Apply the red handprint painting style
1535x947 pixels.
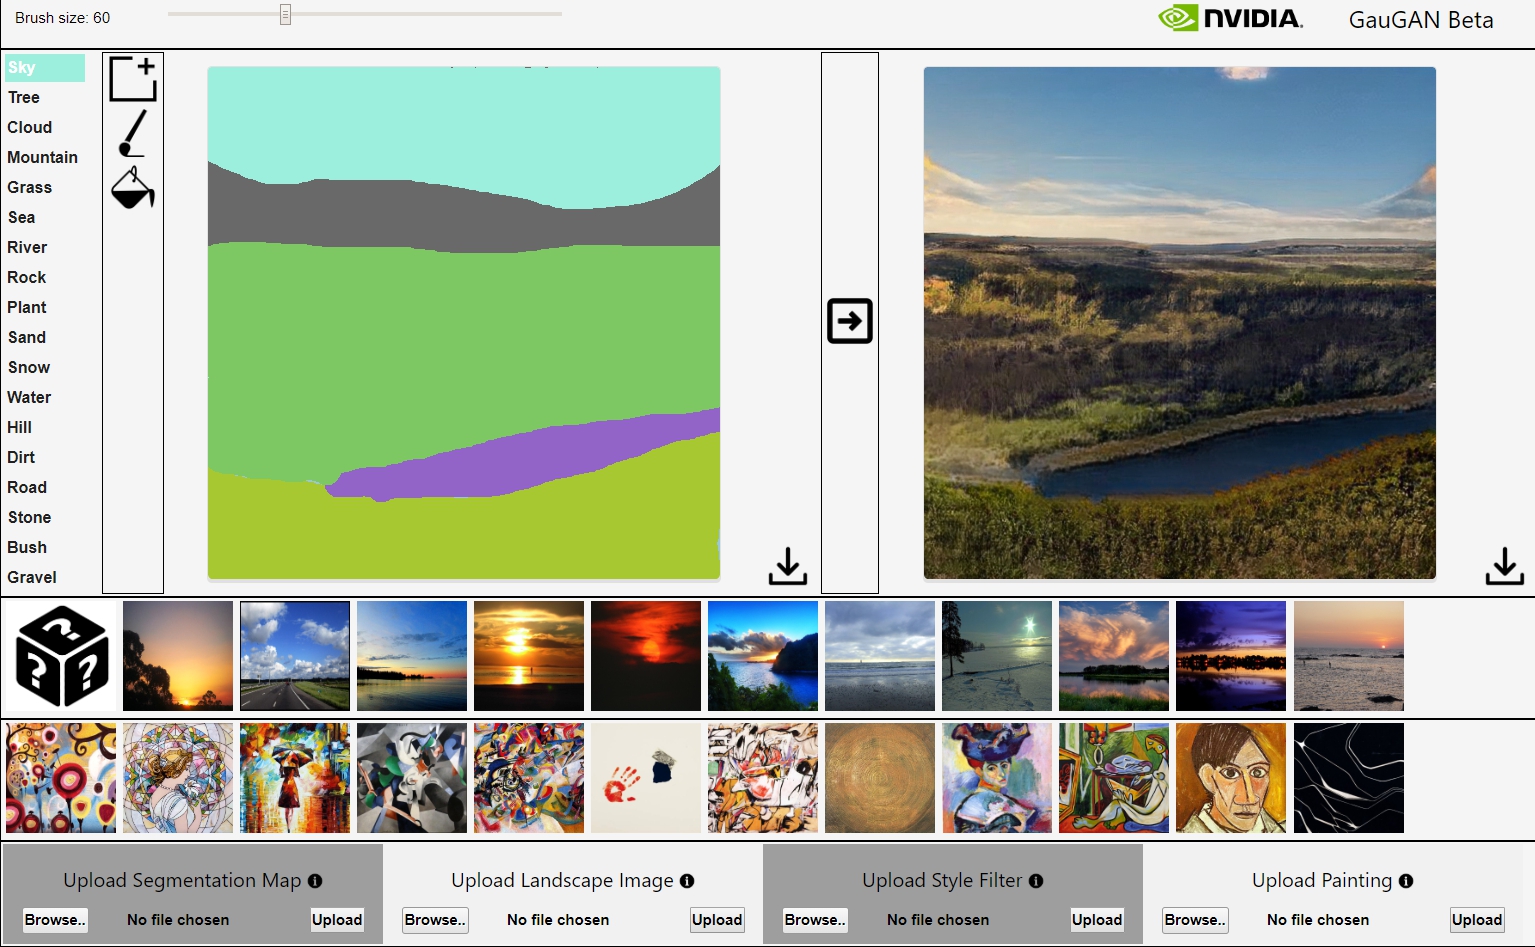646,778
